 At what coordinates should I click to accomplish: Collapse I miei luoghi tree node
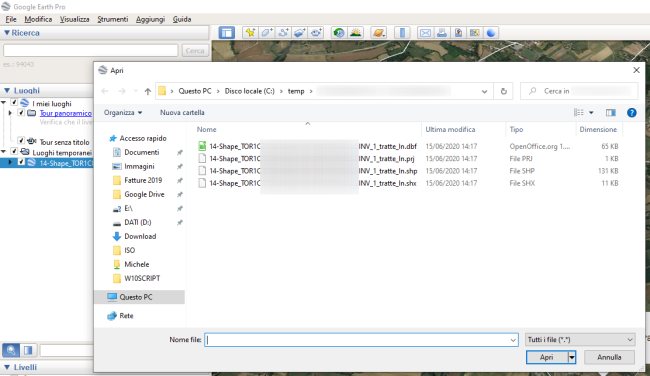(3, 102)
